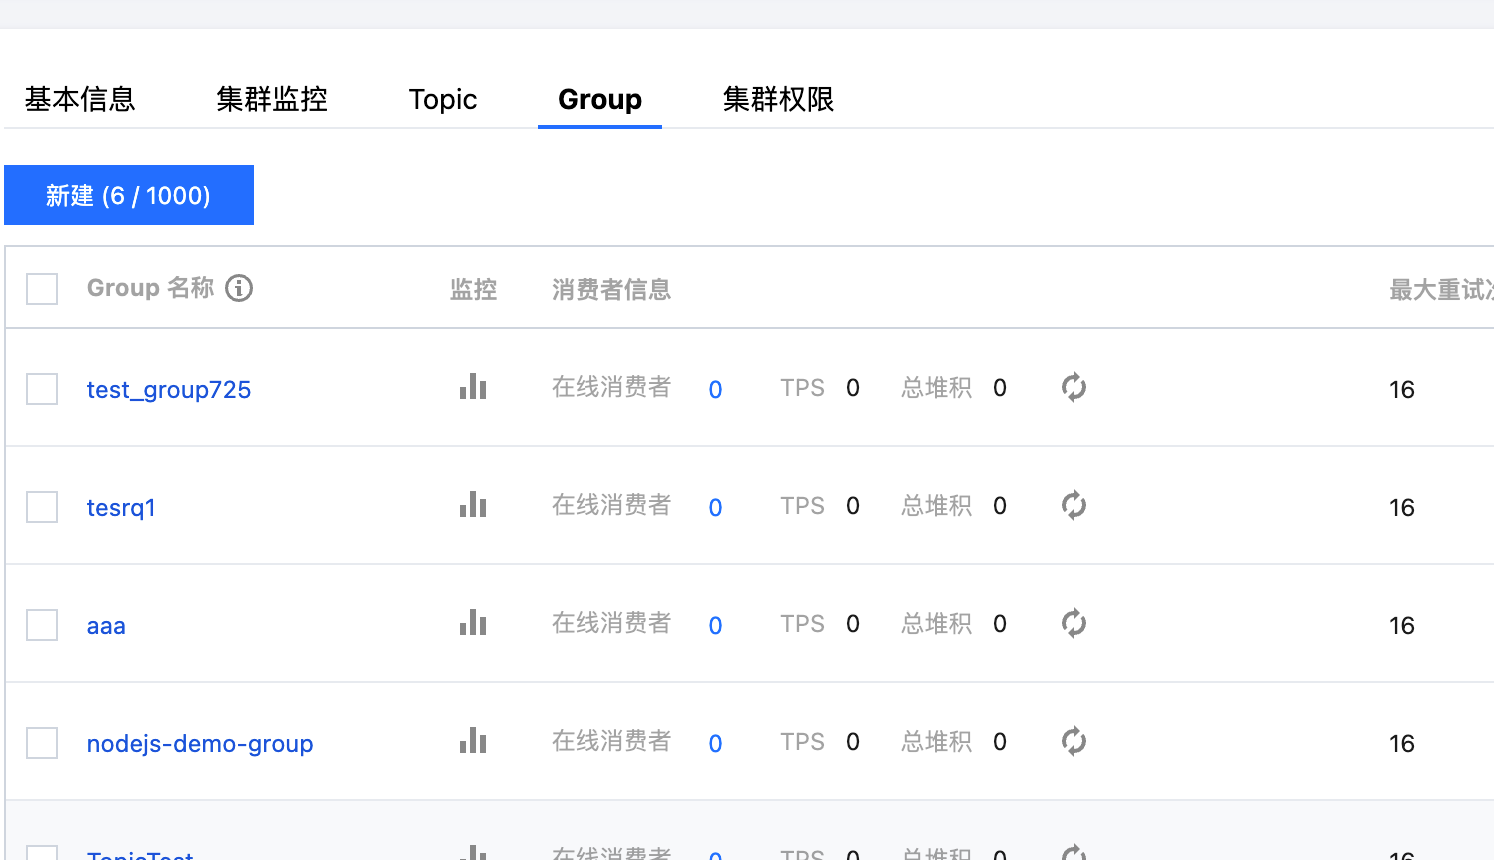Click the 新建 (6 / 1000) button
This screenshot has width=1494, height=860.
pos(129,195)
